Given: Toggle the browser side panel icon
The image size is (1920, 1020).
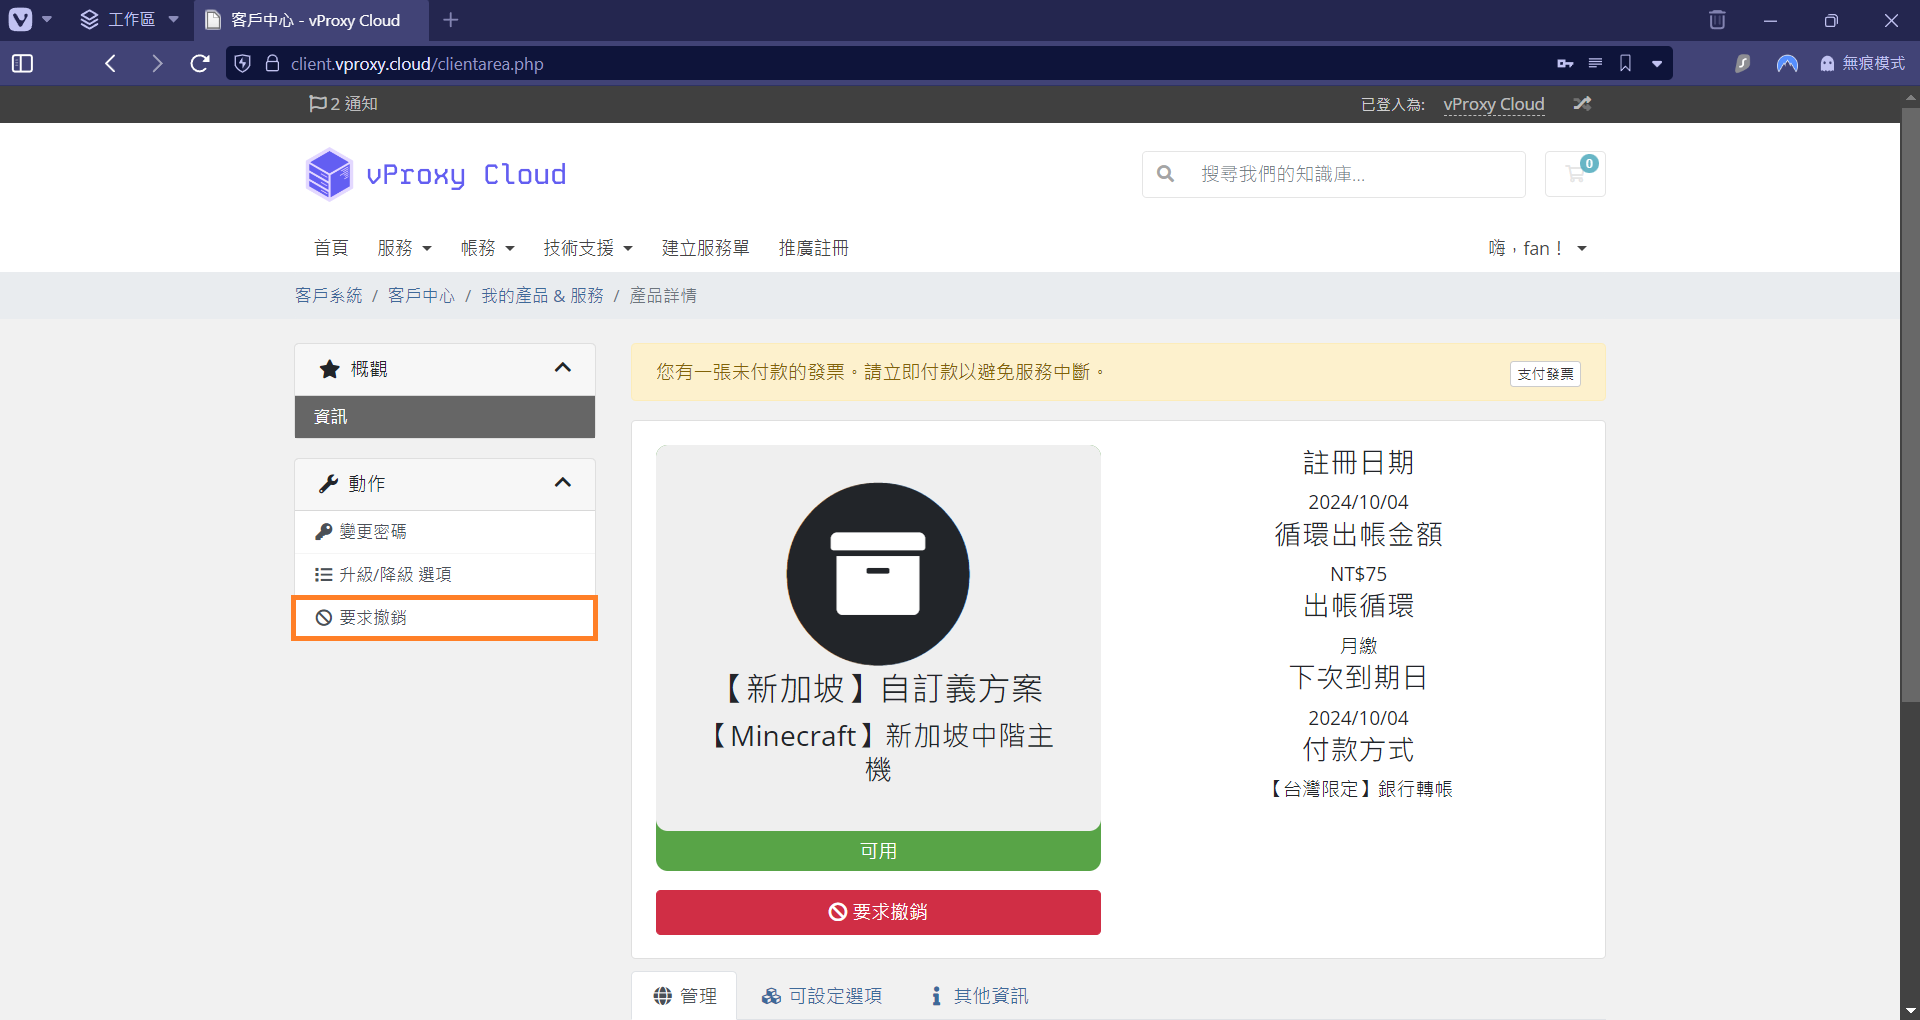Looking at the screenshot, I should tap(22, 64).
